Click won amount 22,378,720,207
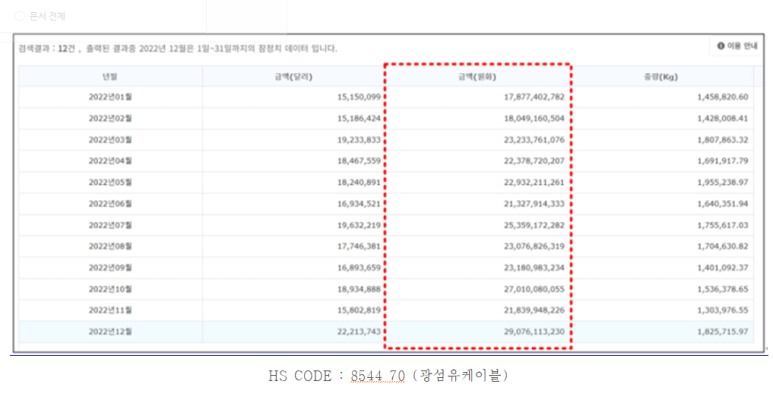 click(534, 161)
